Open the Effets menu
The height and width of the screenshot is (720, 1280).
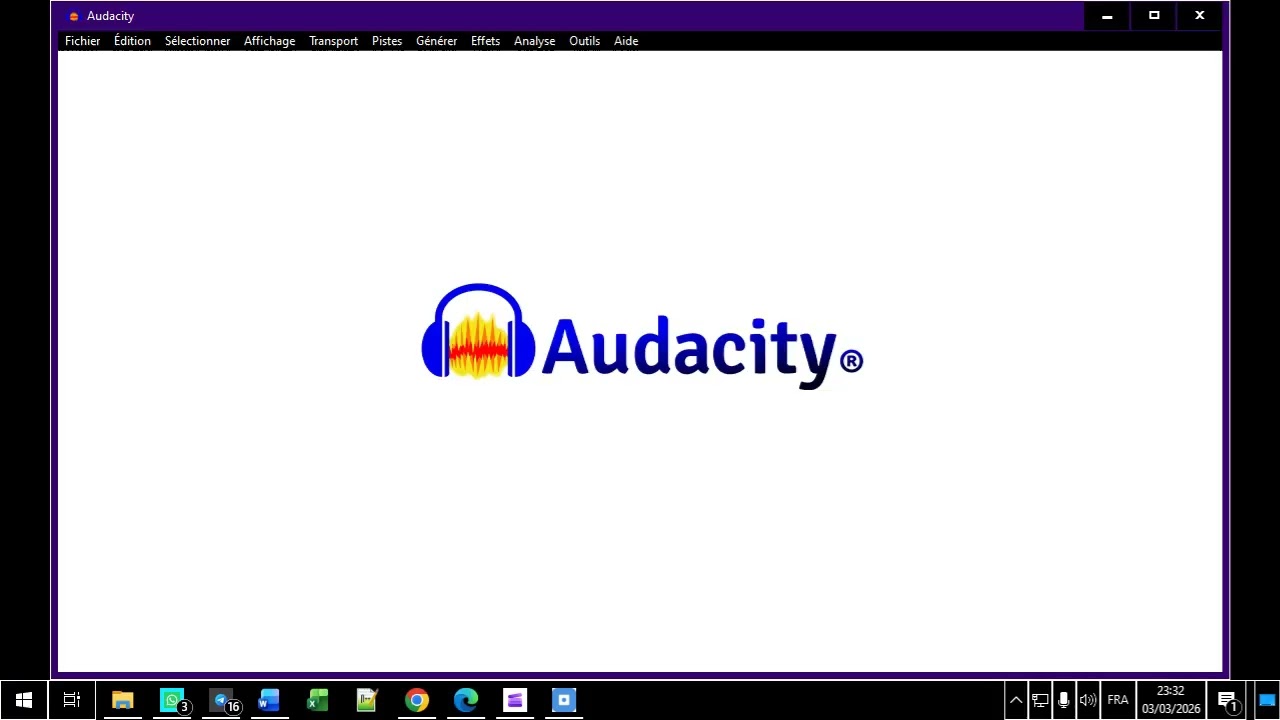pyautogui.click(x=485, y=41)
